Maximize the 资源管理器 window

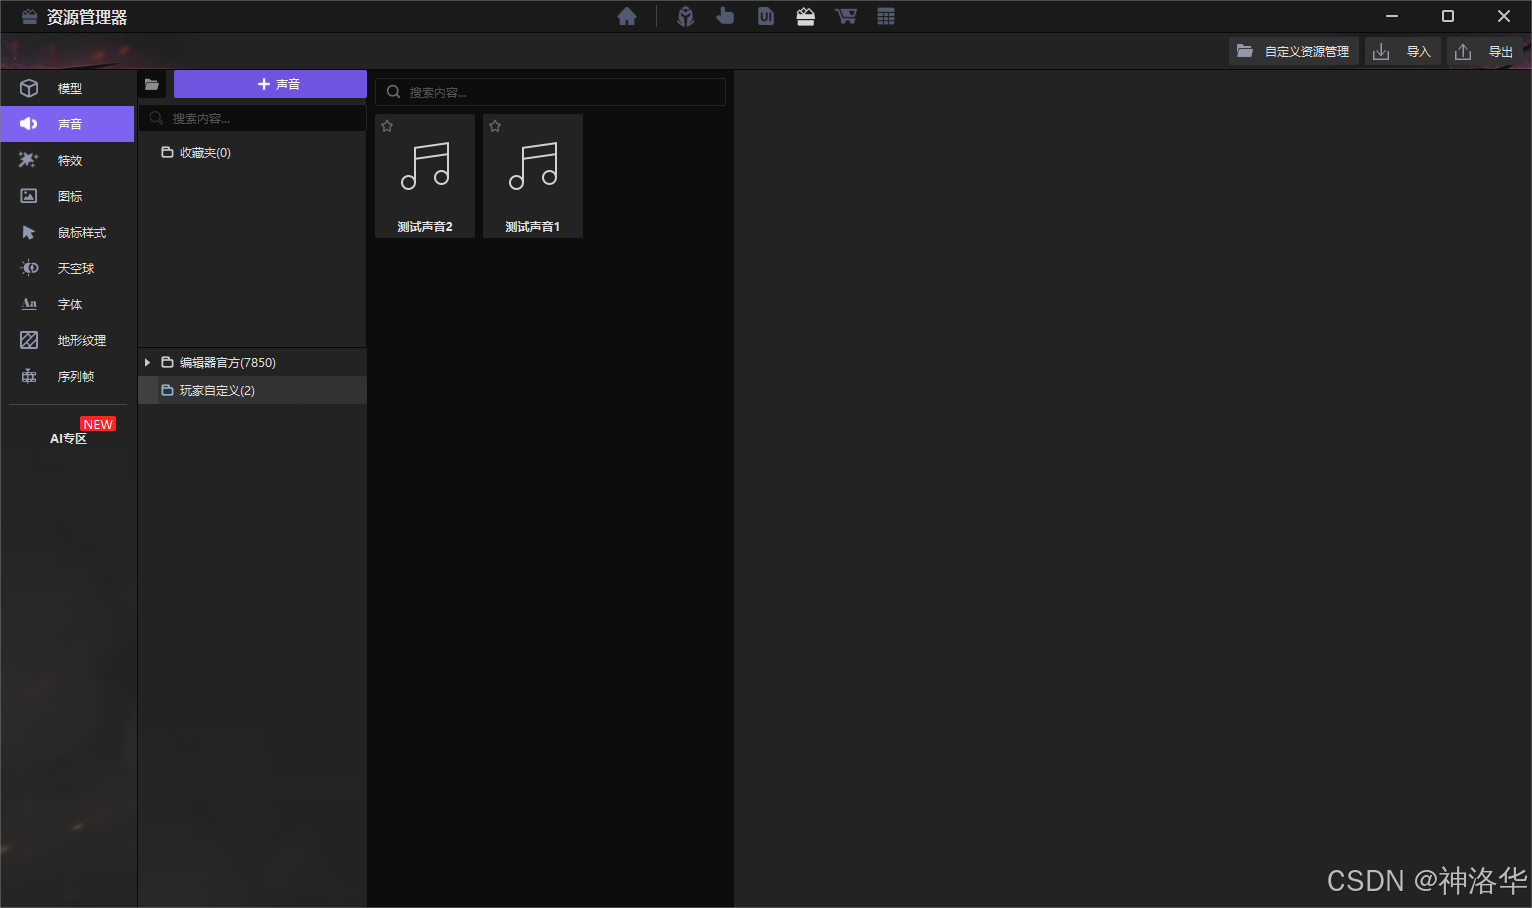tap(1447, 16)
